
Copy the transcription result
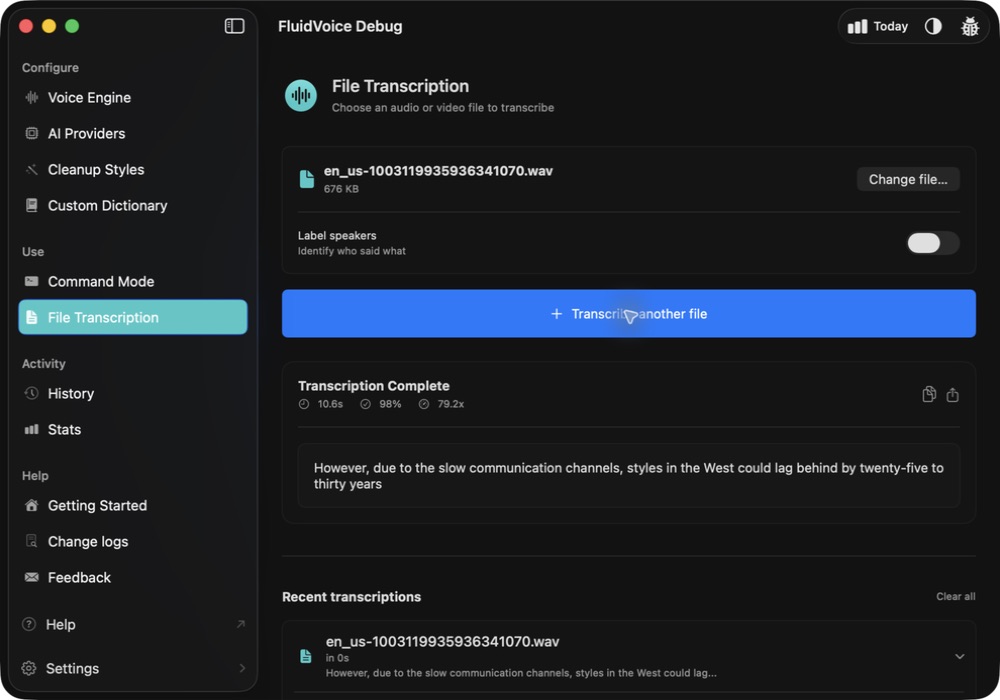coord(929,395)
